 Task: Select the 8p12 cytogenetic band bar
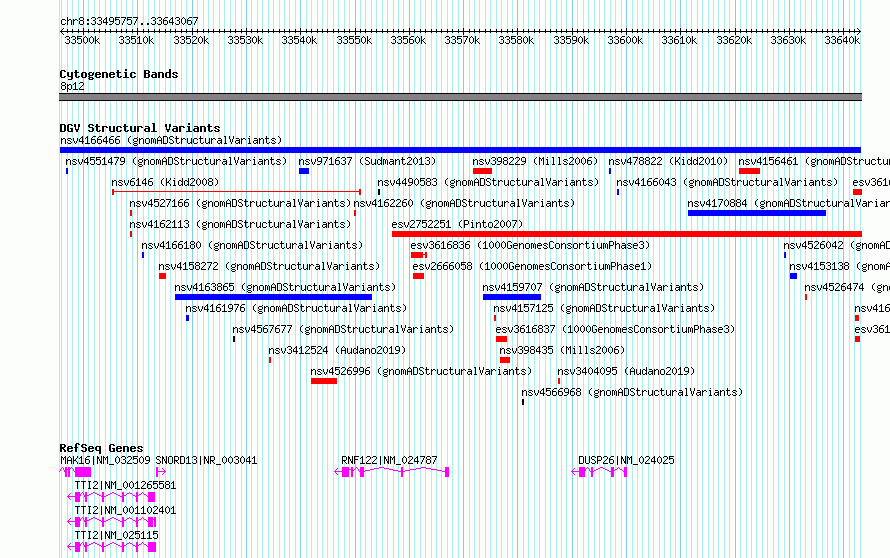coord(460,97)
